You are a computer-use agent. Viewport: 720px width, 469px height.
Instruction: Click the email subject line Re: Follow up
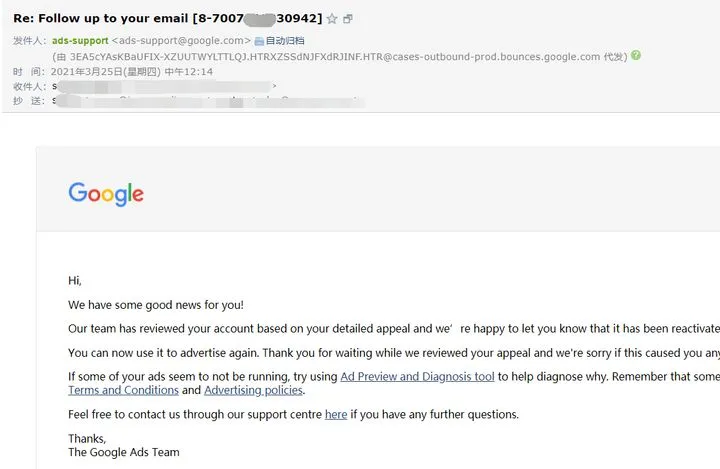coord(168,18)
